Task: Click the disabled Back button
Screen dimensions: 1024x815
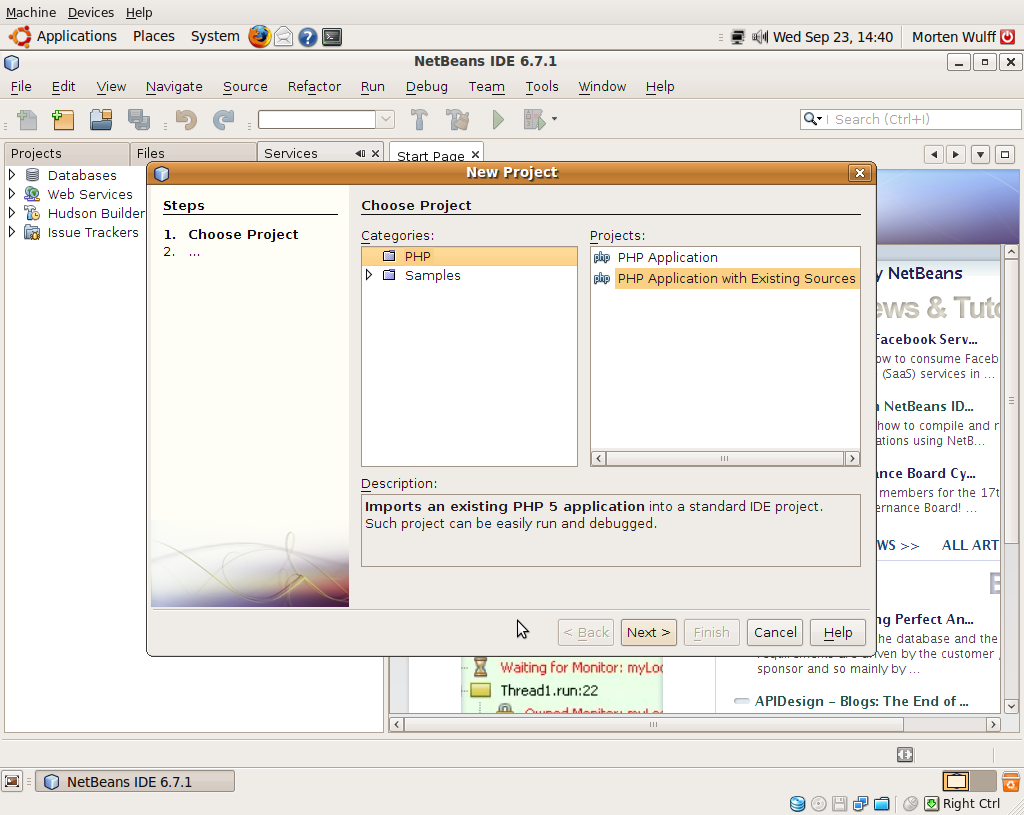Action: click(586, 632)
